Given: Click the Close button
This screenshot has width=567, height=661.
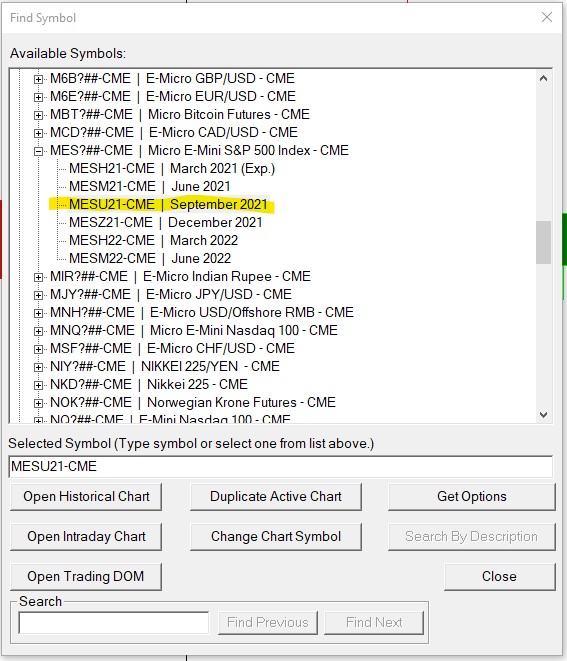Looking at the screenshot, I should (500, 577).
